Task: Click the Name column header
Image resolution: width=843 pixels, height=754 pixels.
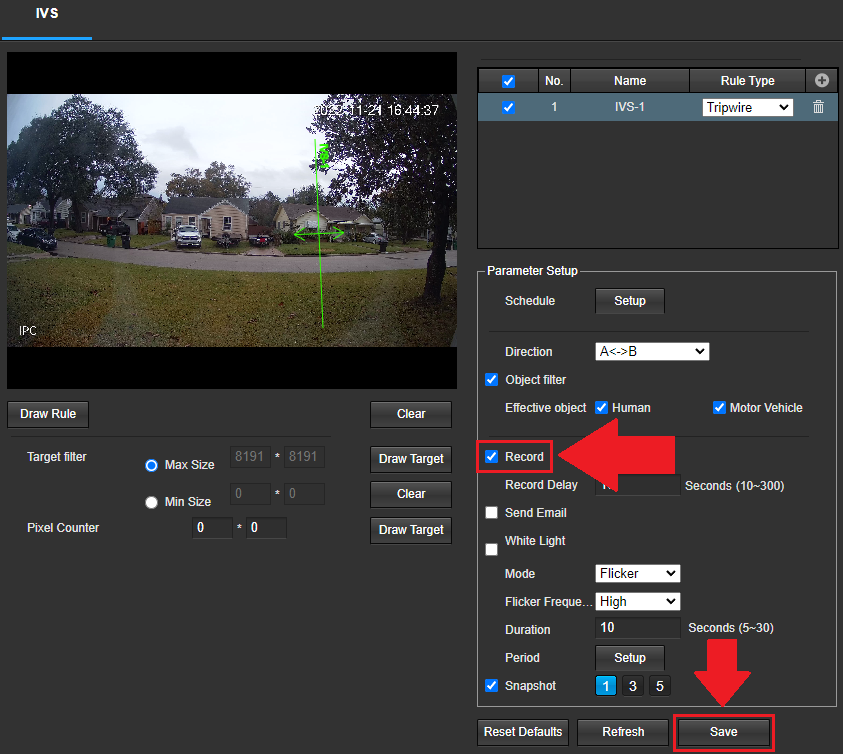Action: tap(630, 81)
